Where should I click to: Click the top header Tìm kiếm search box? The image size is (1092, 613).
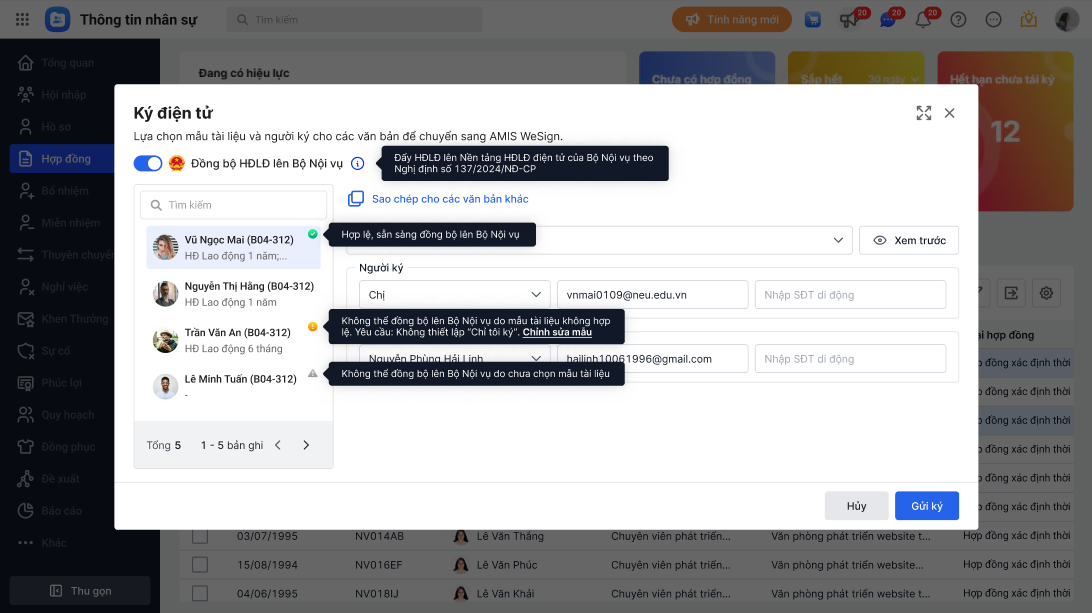click(x=354, y=20)
